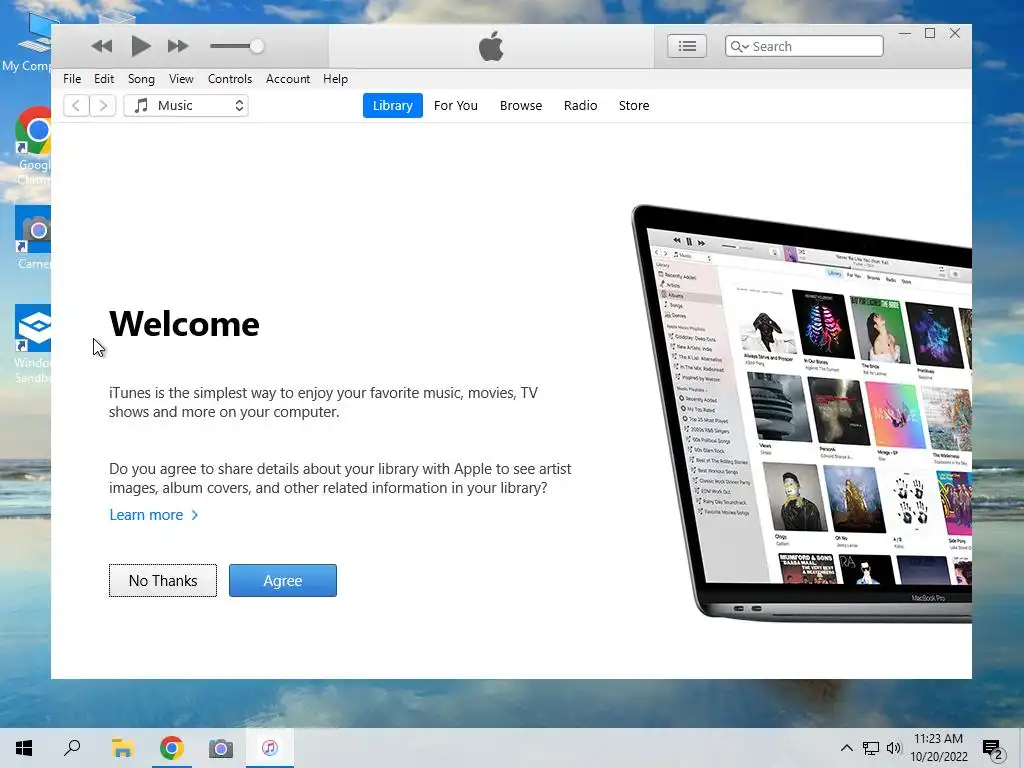
Task: Open the notification center icon
Action: coord(993,748)
